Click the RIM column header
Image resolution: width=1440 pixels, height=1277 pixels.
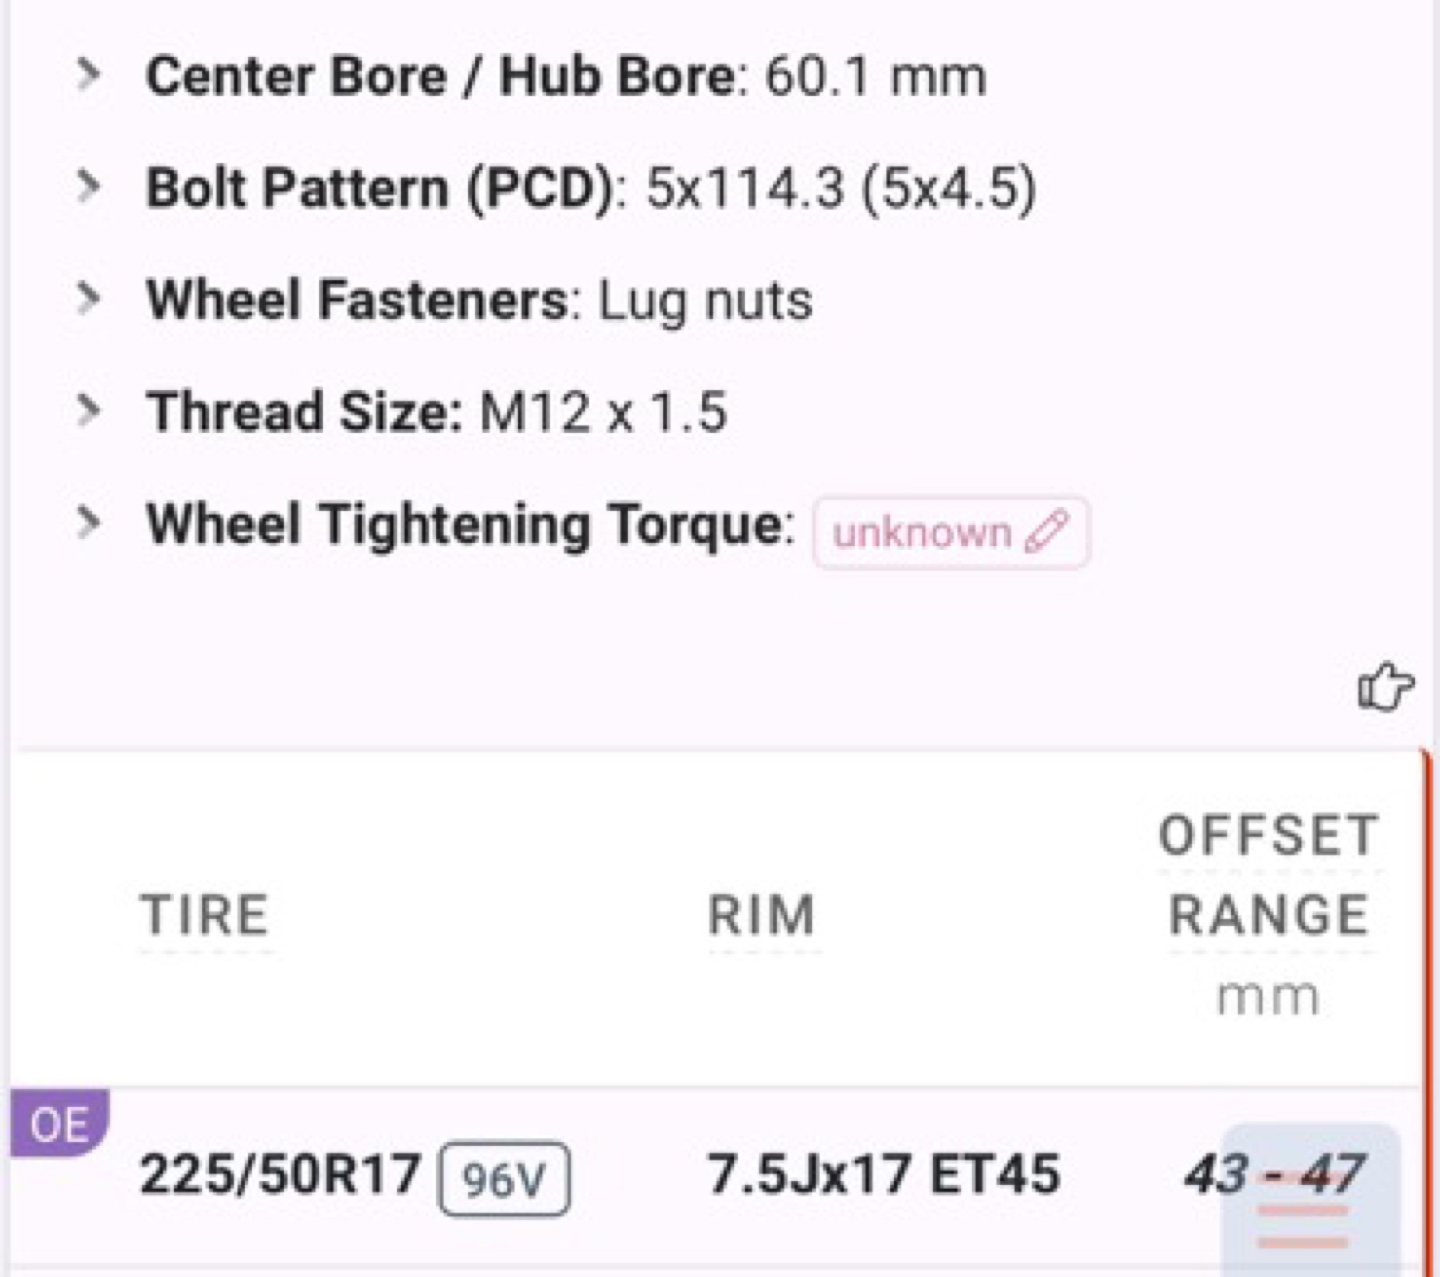pyautogui.click(x=762, y=915)
